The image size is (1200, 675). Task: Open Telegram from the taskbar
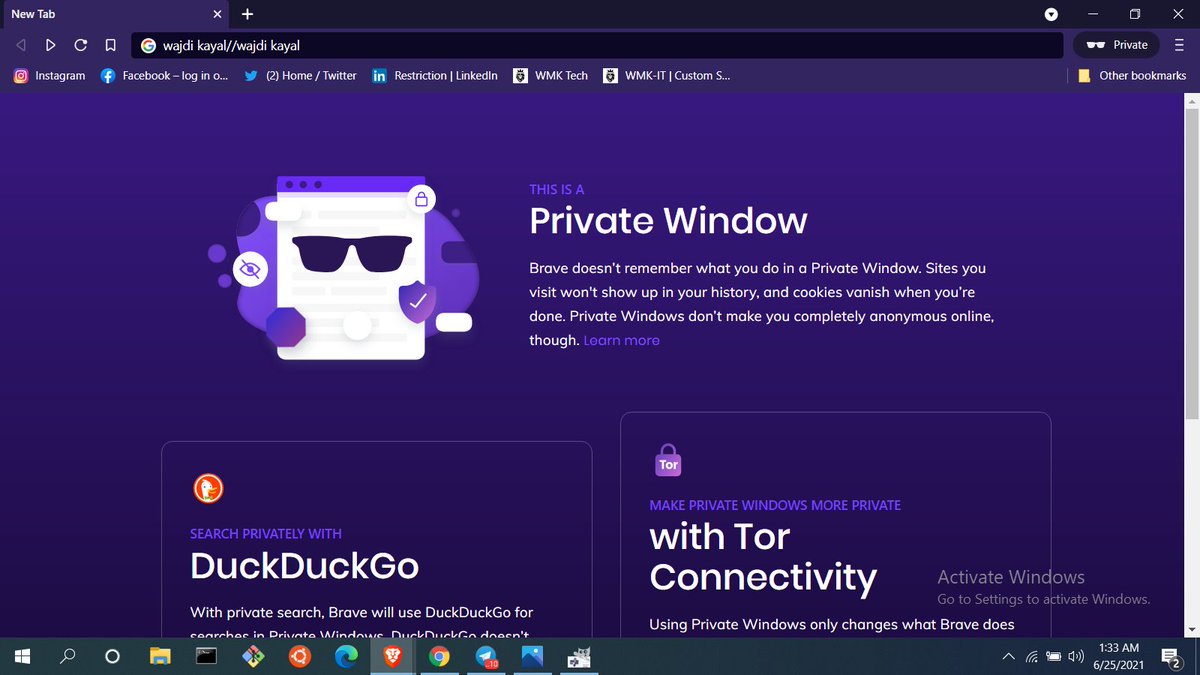(x=486, y=656)
